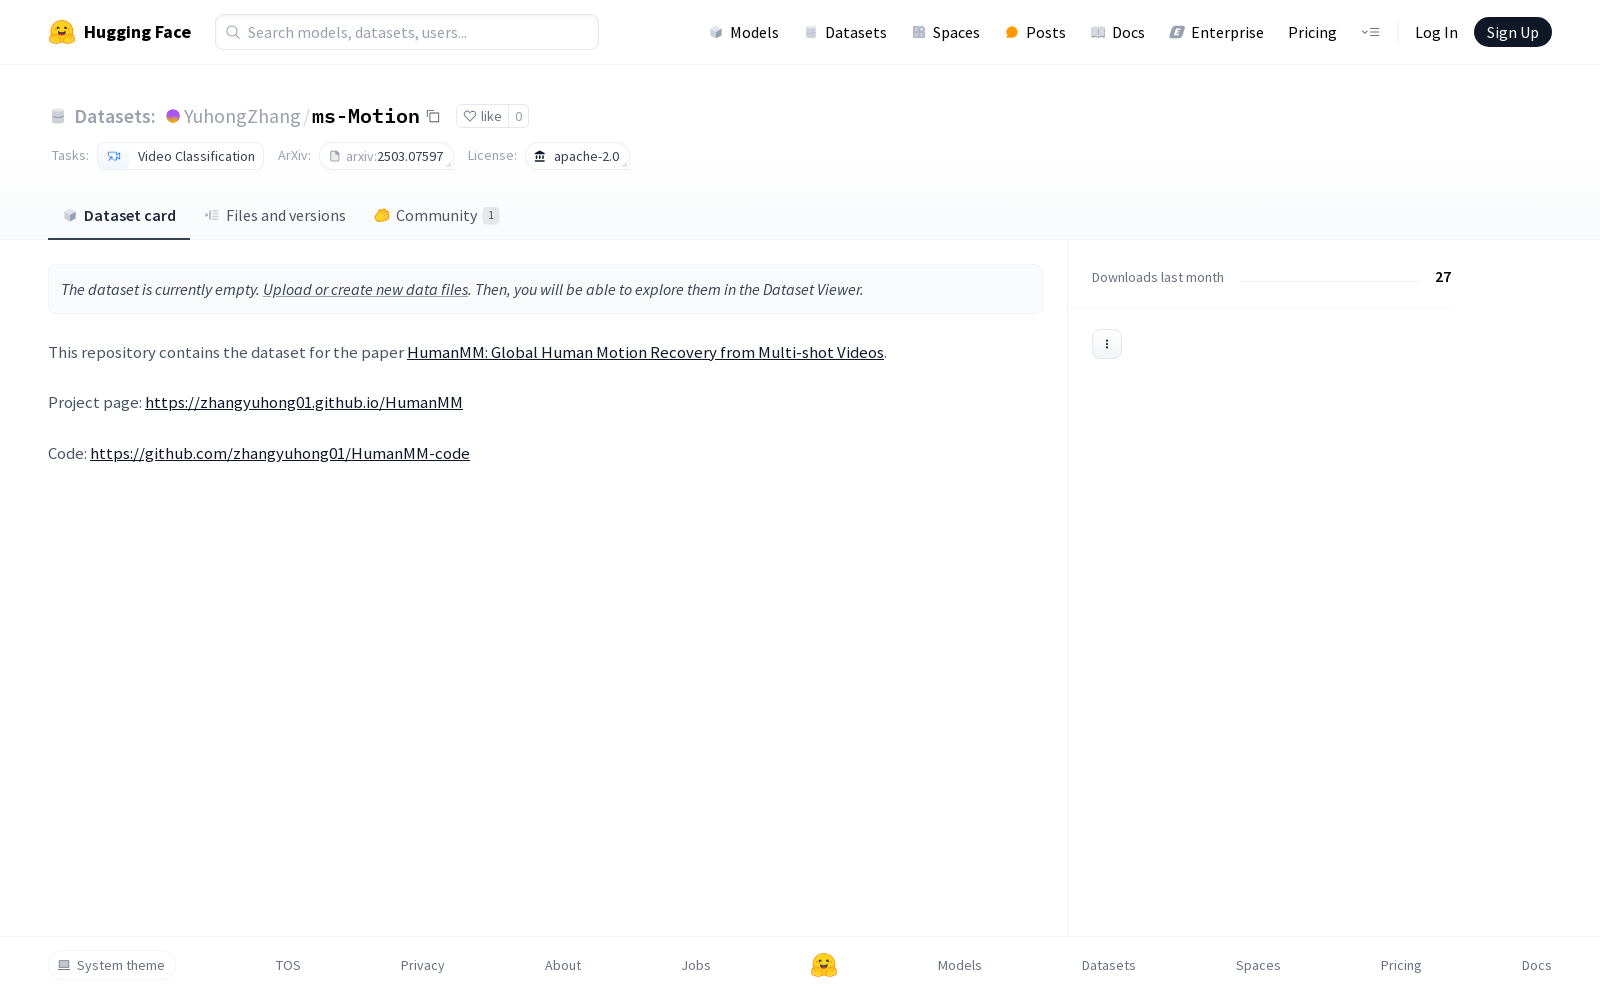This screenshot has height=1000, width=1600.
Task: Open the three-dot options menu in sidebar
Action: click(1107, 344)
